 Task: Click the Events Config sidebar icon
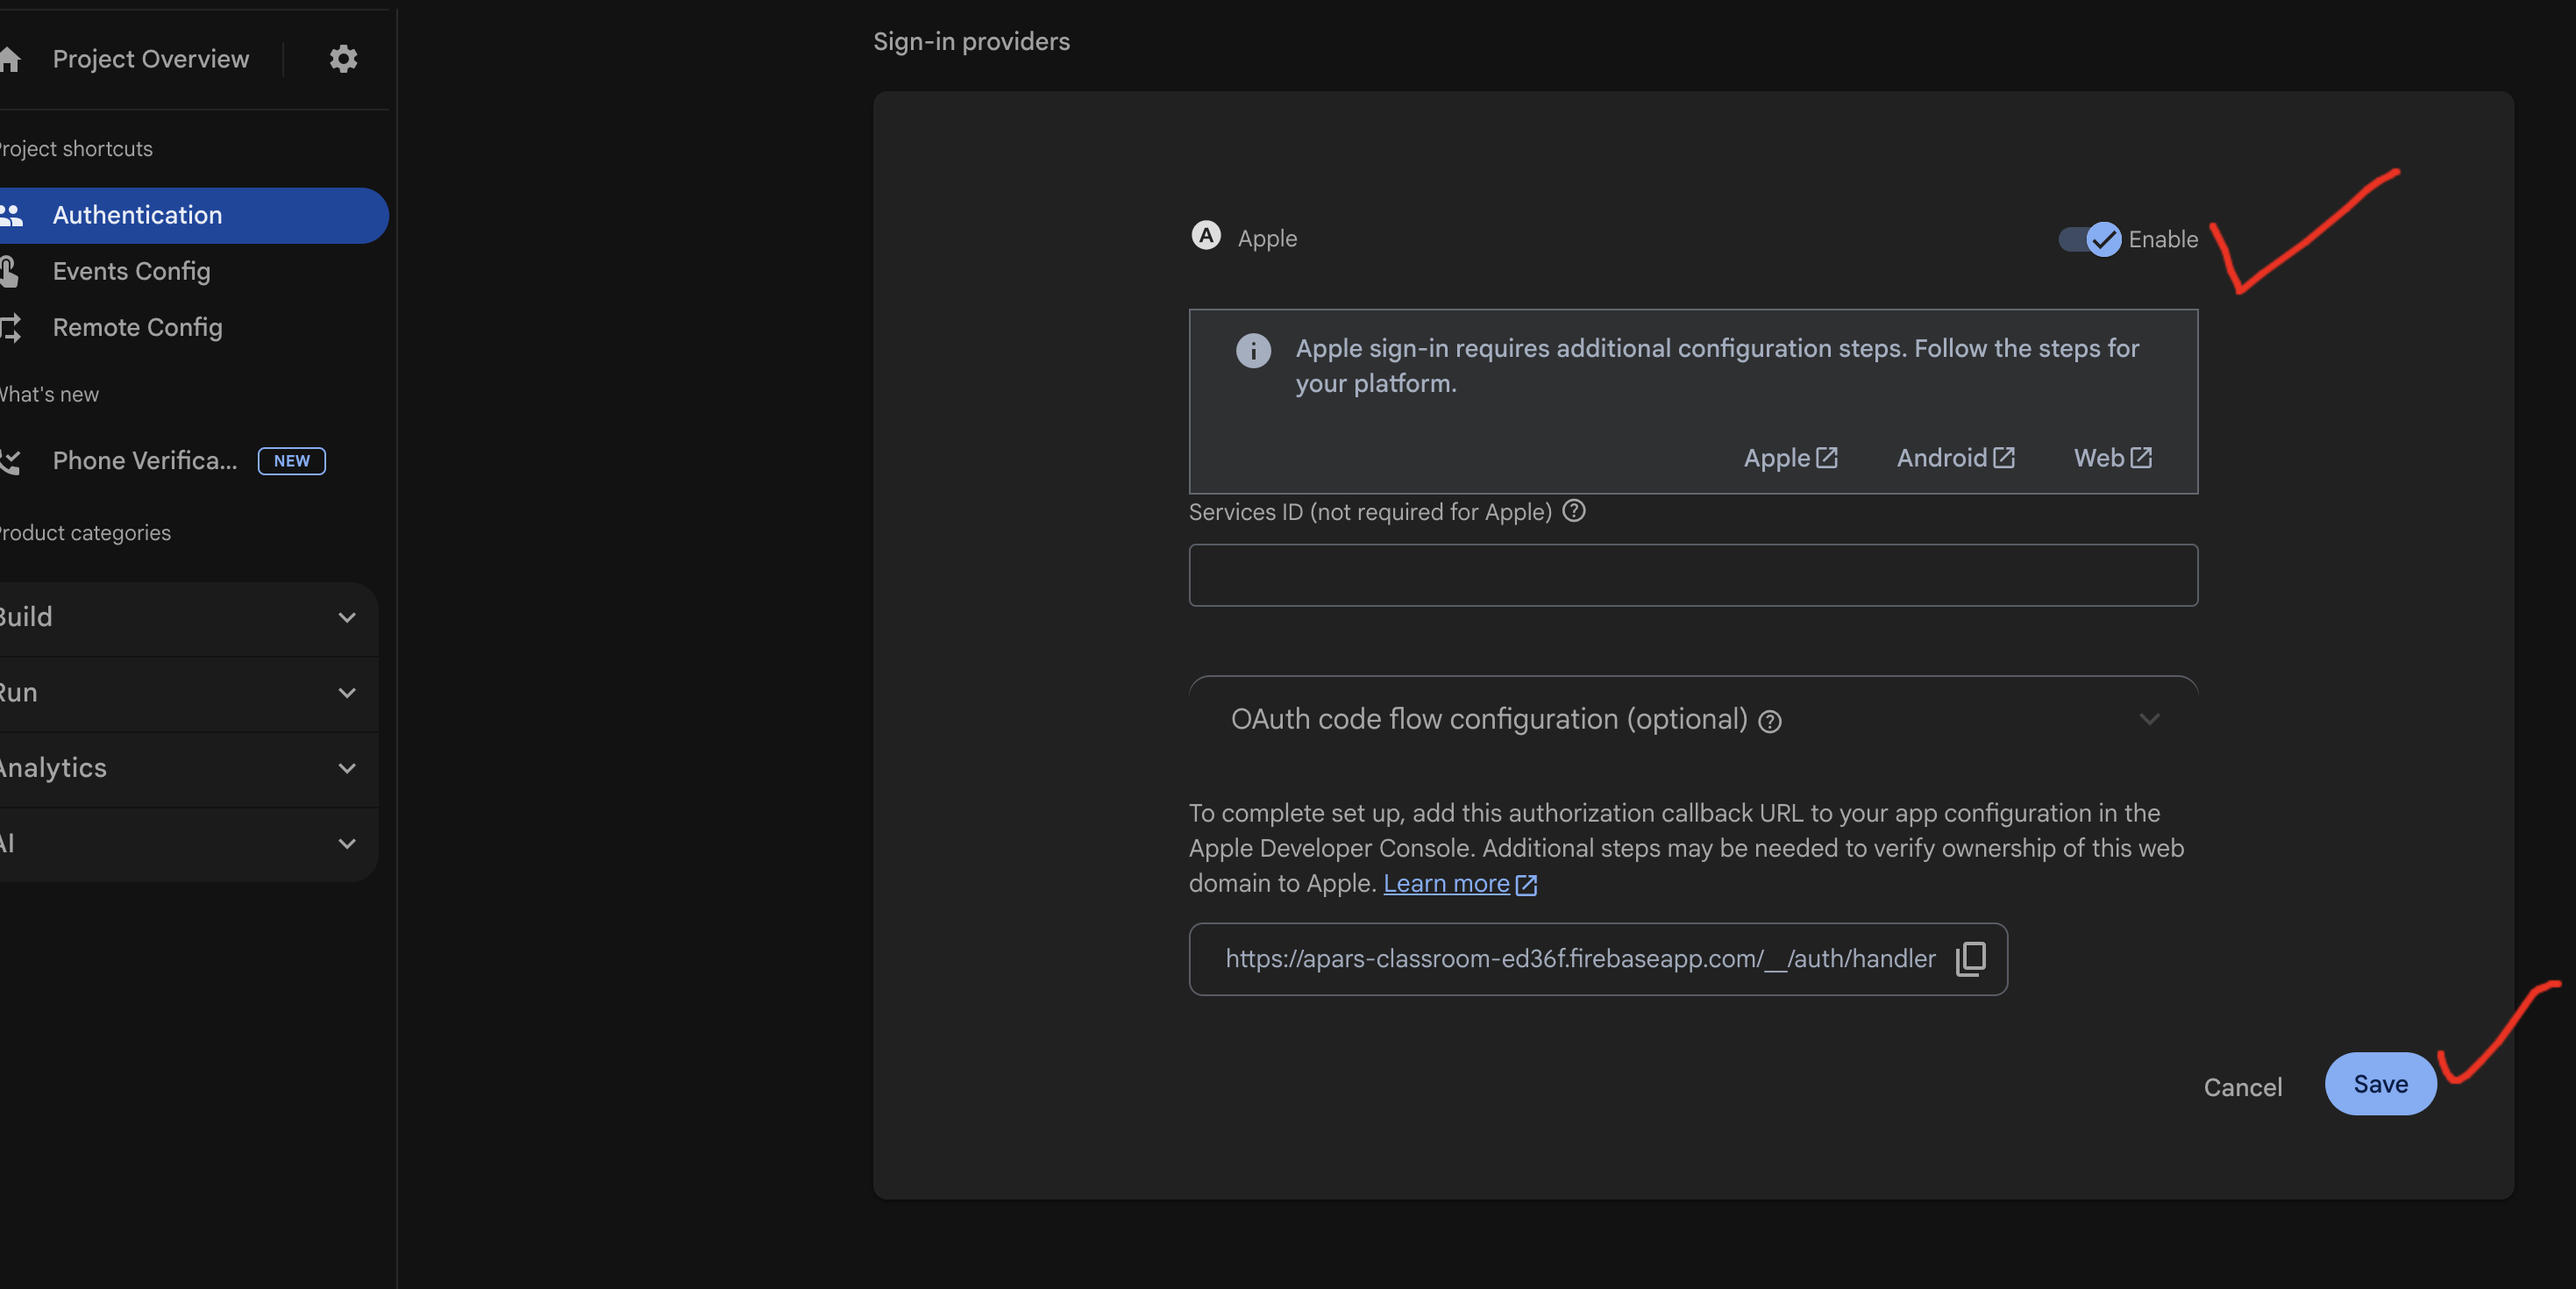[10, 271]
